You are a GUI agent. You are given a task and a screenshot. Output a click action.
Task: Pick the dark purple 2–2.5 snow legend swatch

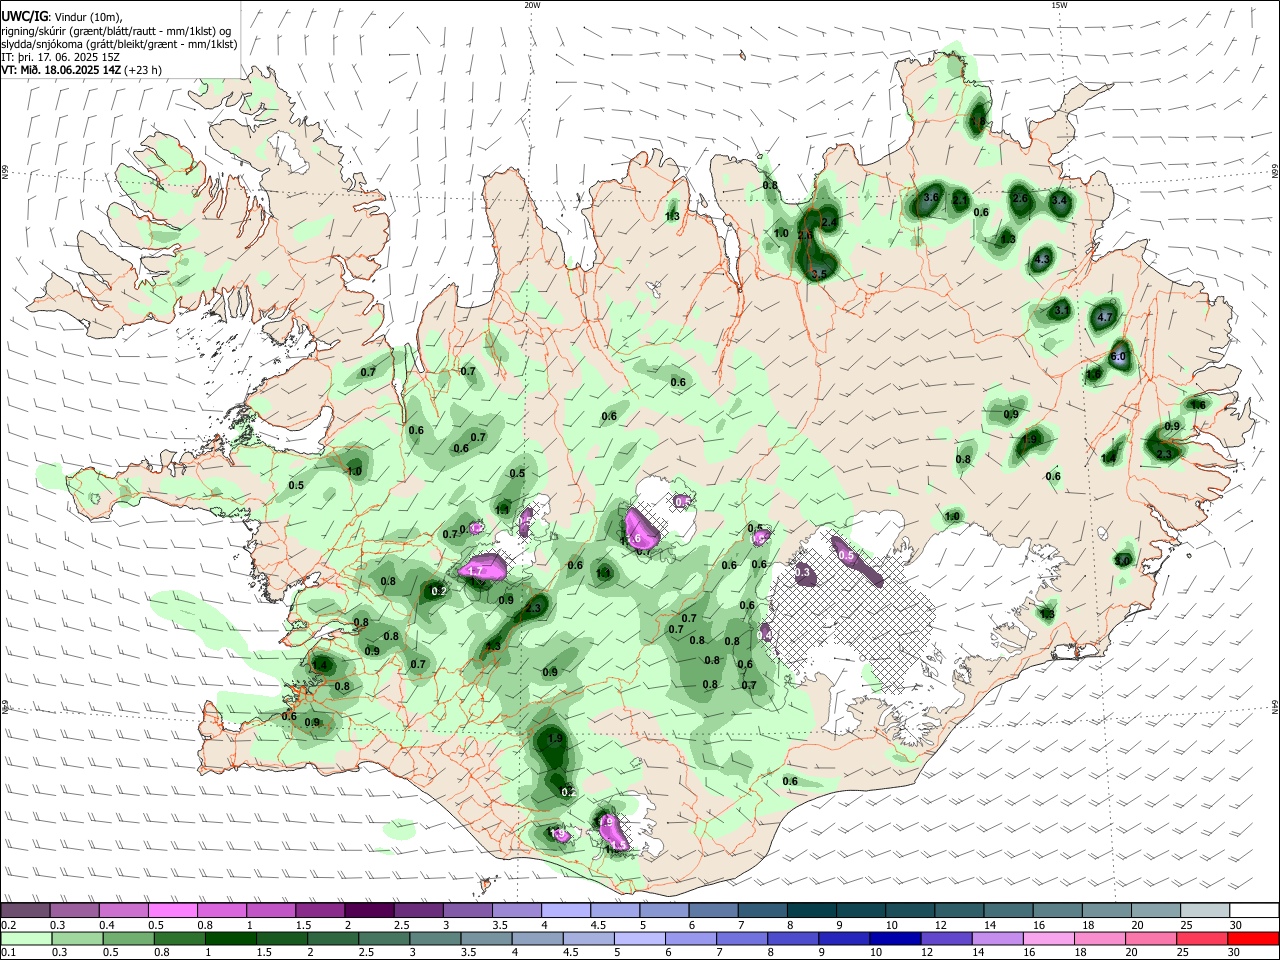(x=370, y=910)
